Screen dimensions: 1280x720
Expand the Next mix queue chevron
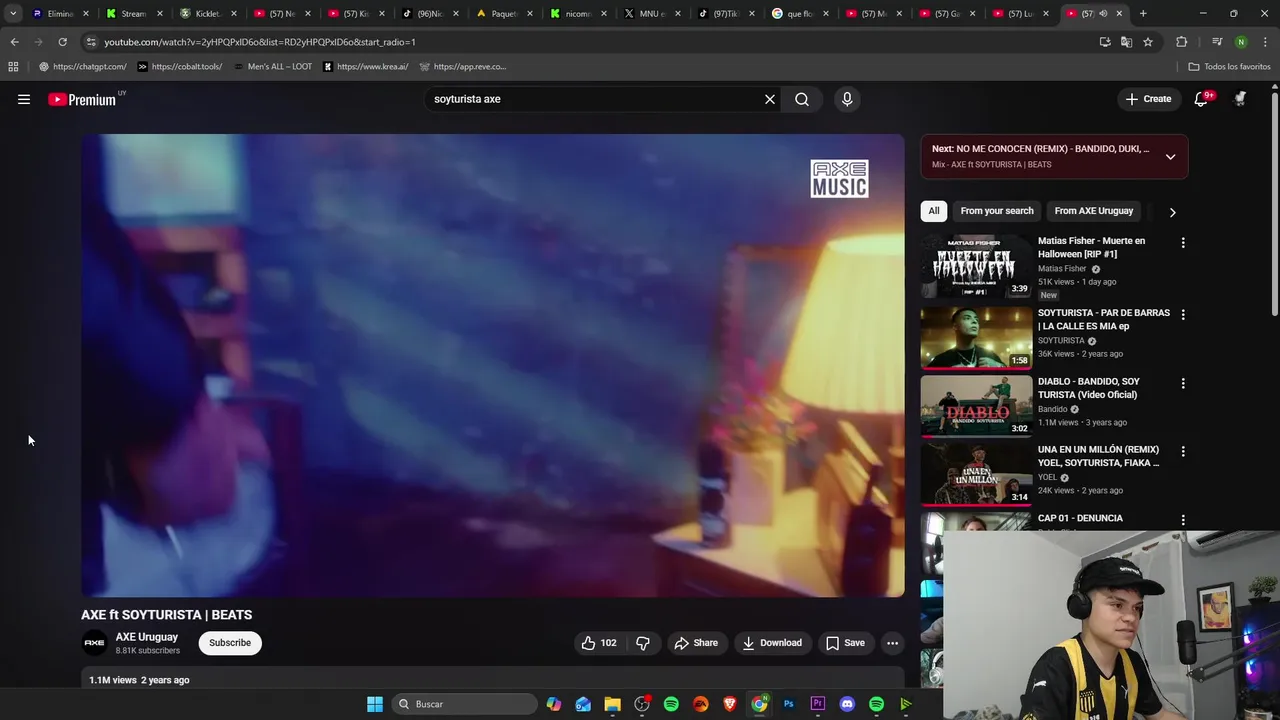1170,157
